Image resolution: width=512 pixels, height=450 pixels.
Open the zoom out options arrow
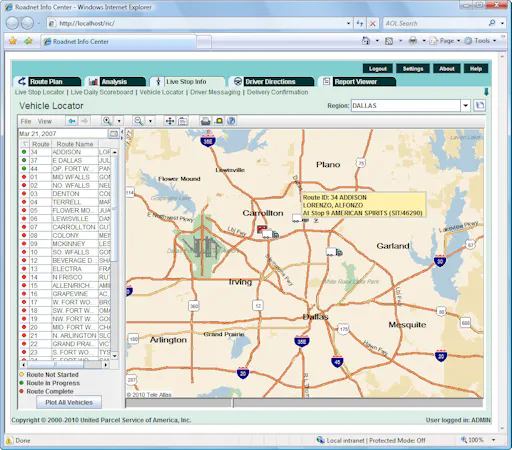[150, 121]
